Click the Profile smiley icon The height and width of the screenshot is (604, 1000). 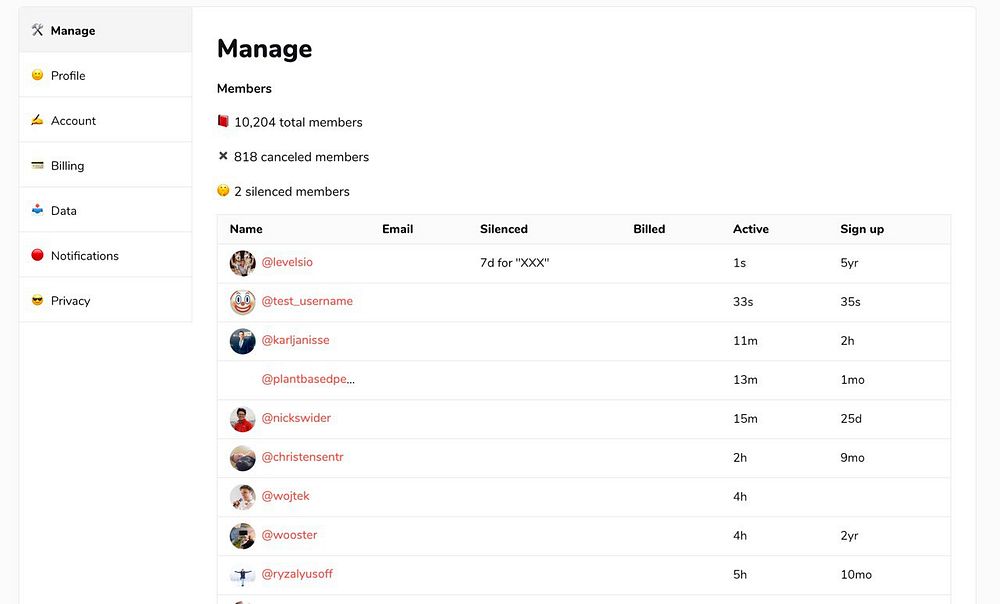[37, 75]
